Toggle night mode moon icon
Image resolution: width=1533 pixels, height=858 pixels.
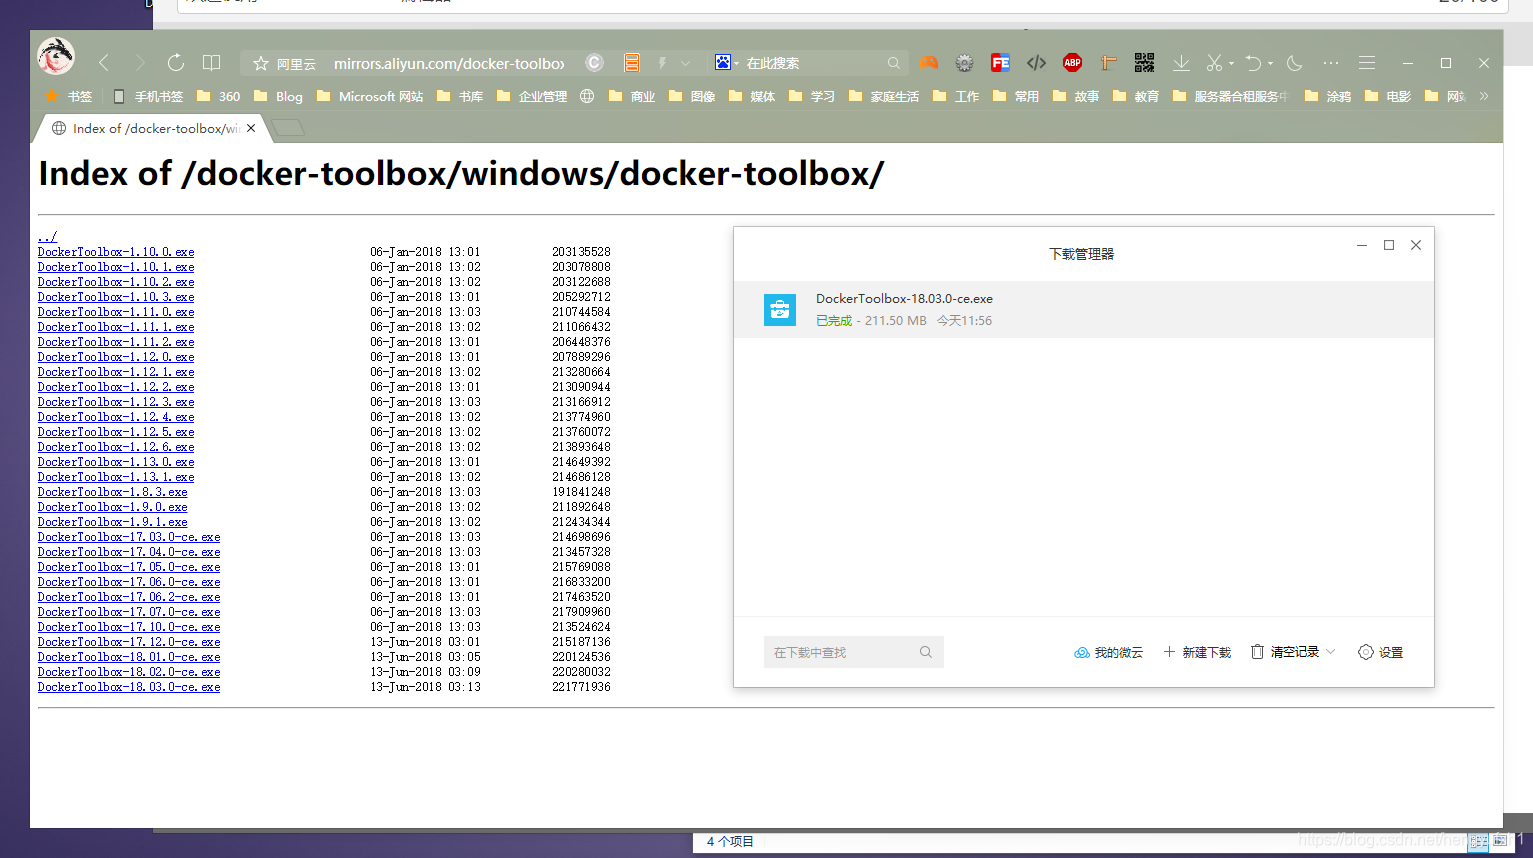(1294, 63)
